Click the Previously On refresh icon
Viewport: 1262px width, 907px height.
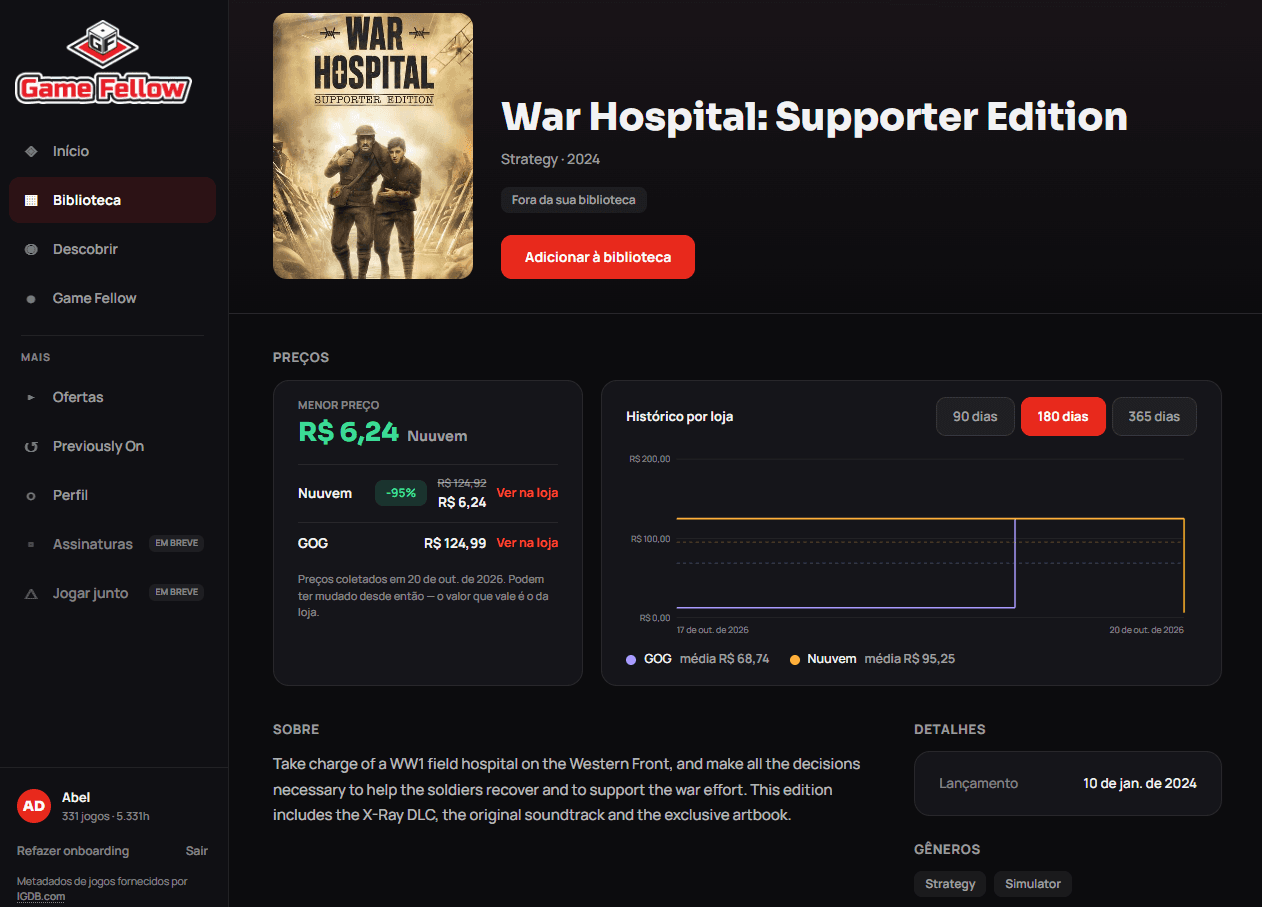pos(31,446)
